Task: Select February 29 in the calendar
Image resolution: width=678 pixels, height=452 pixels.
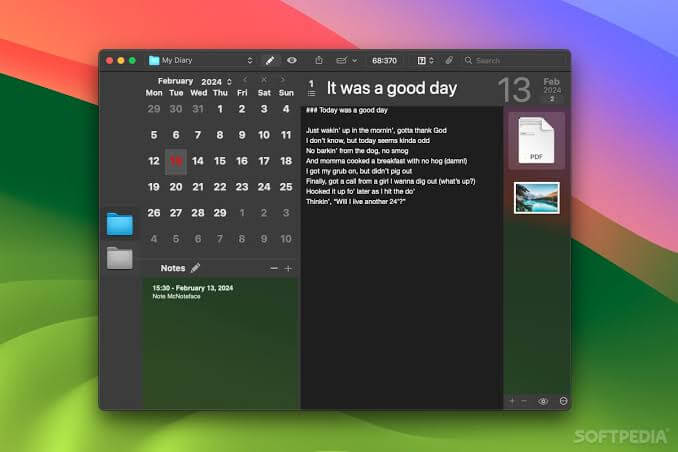Action: pyautogui.click(x=220, y=213)
